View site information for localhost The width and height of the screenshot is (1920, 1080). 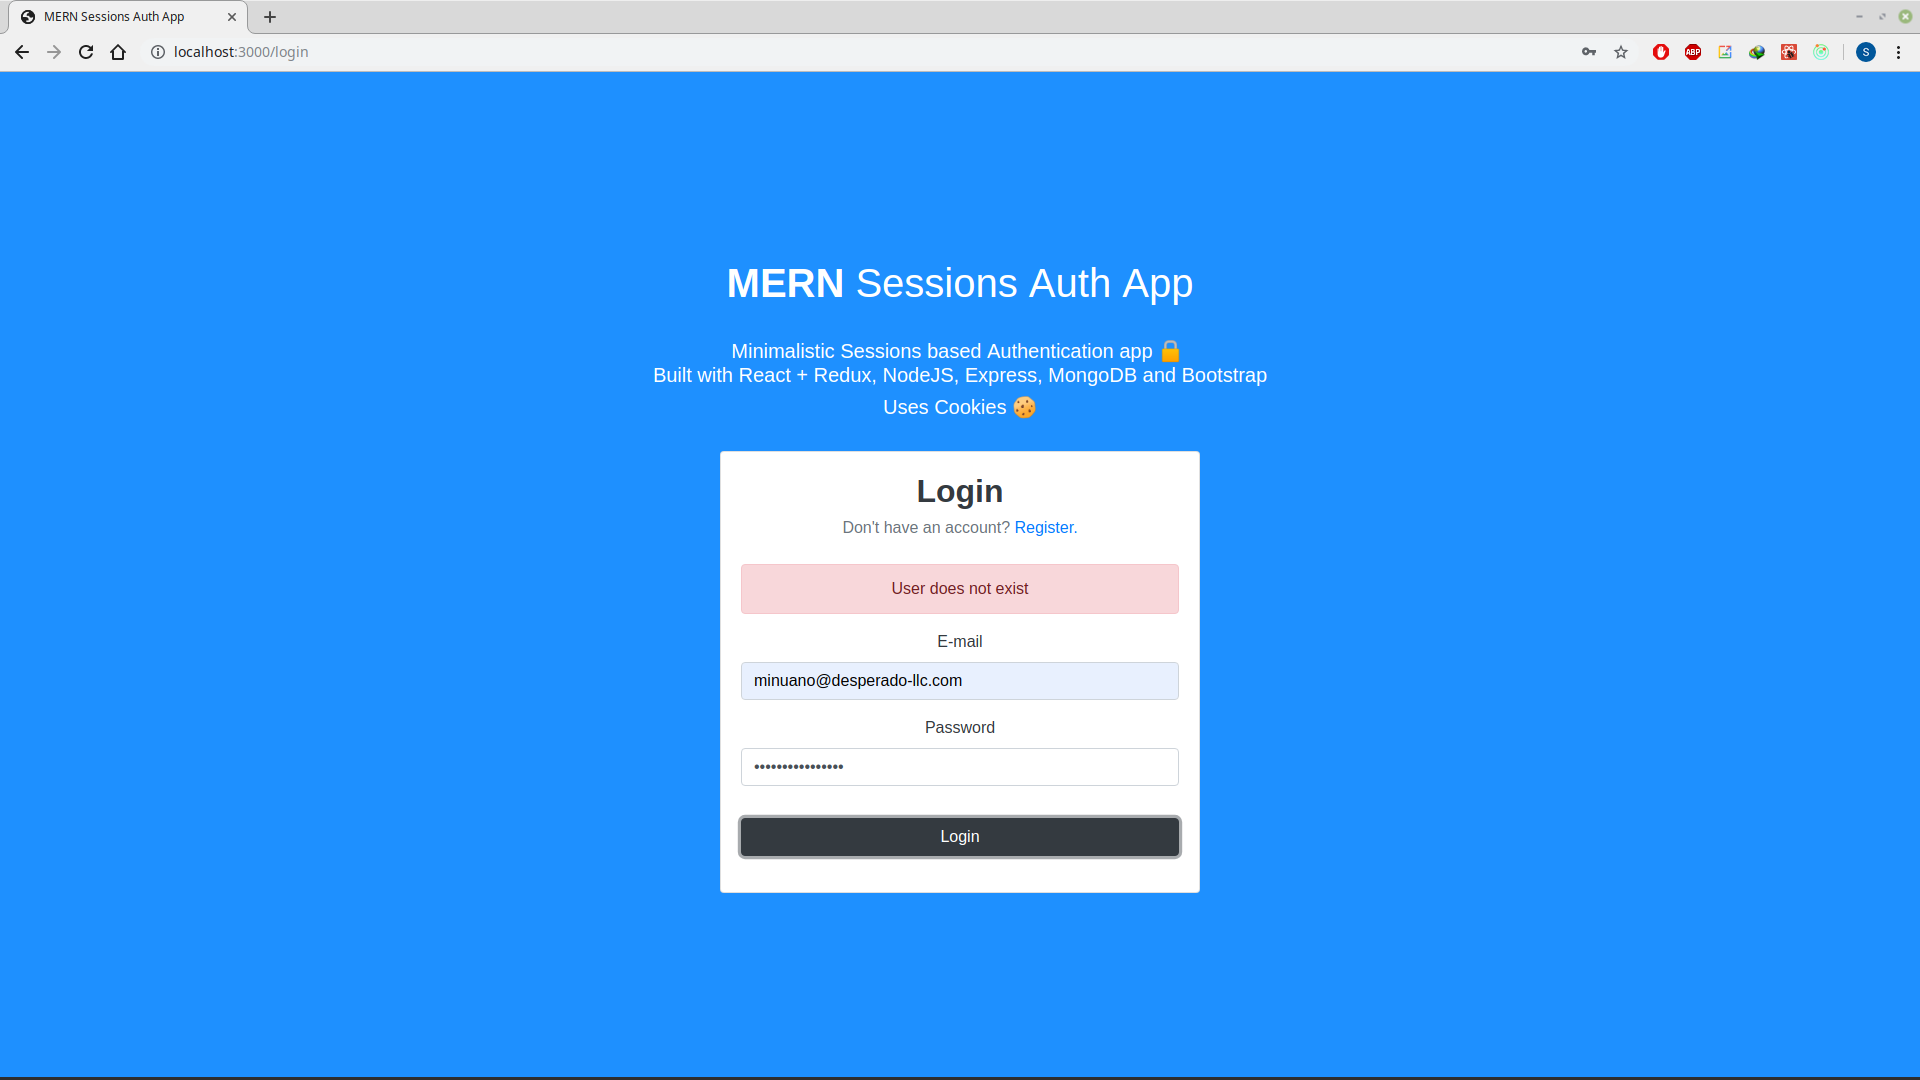[x=158, y=52]
